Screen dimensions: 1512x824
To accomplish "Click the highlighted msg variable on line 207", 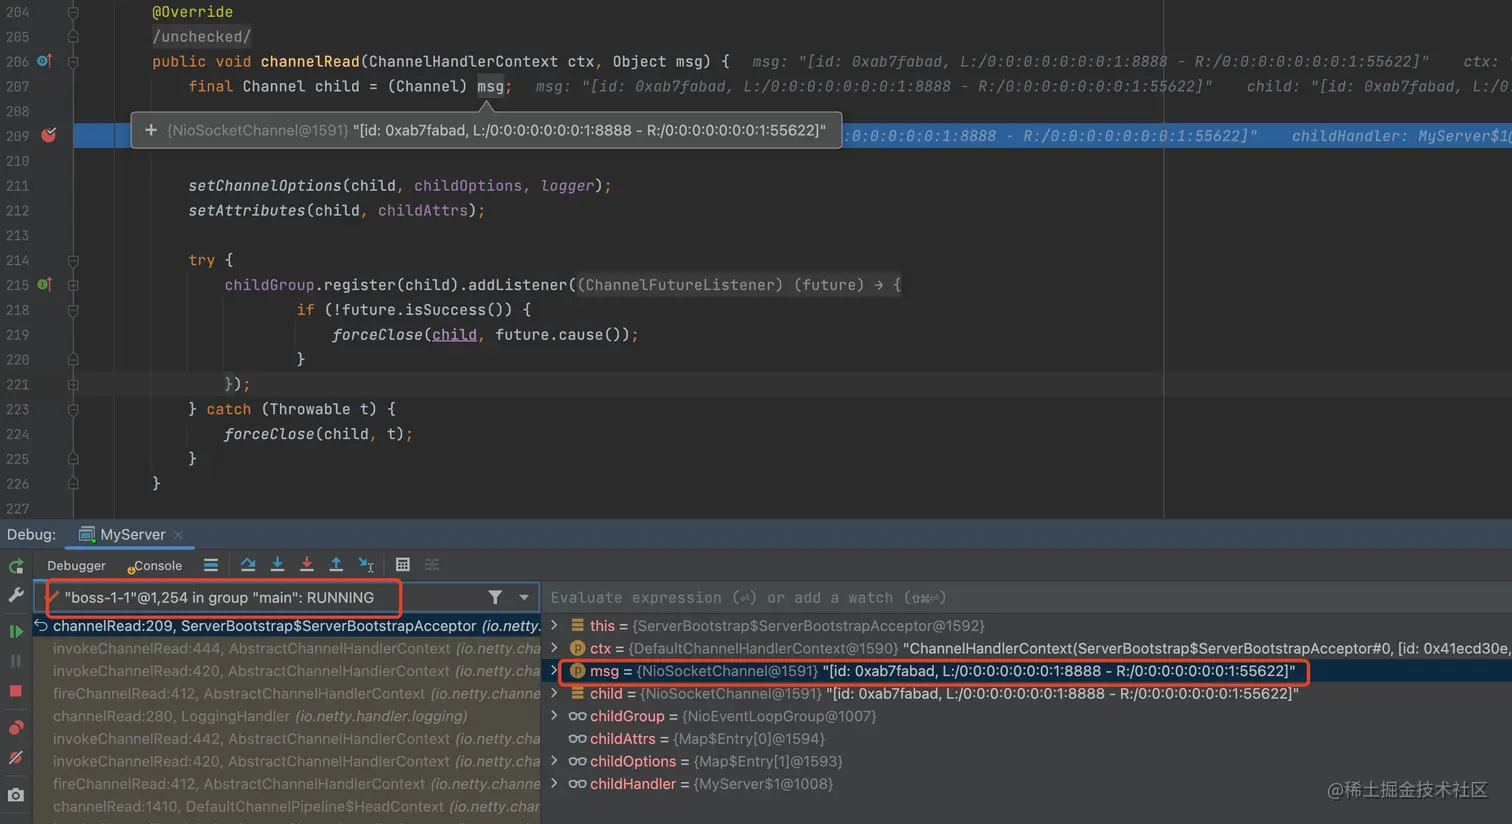I will (x=490, y=86).
